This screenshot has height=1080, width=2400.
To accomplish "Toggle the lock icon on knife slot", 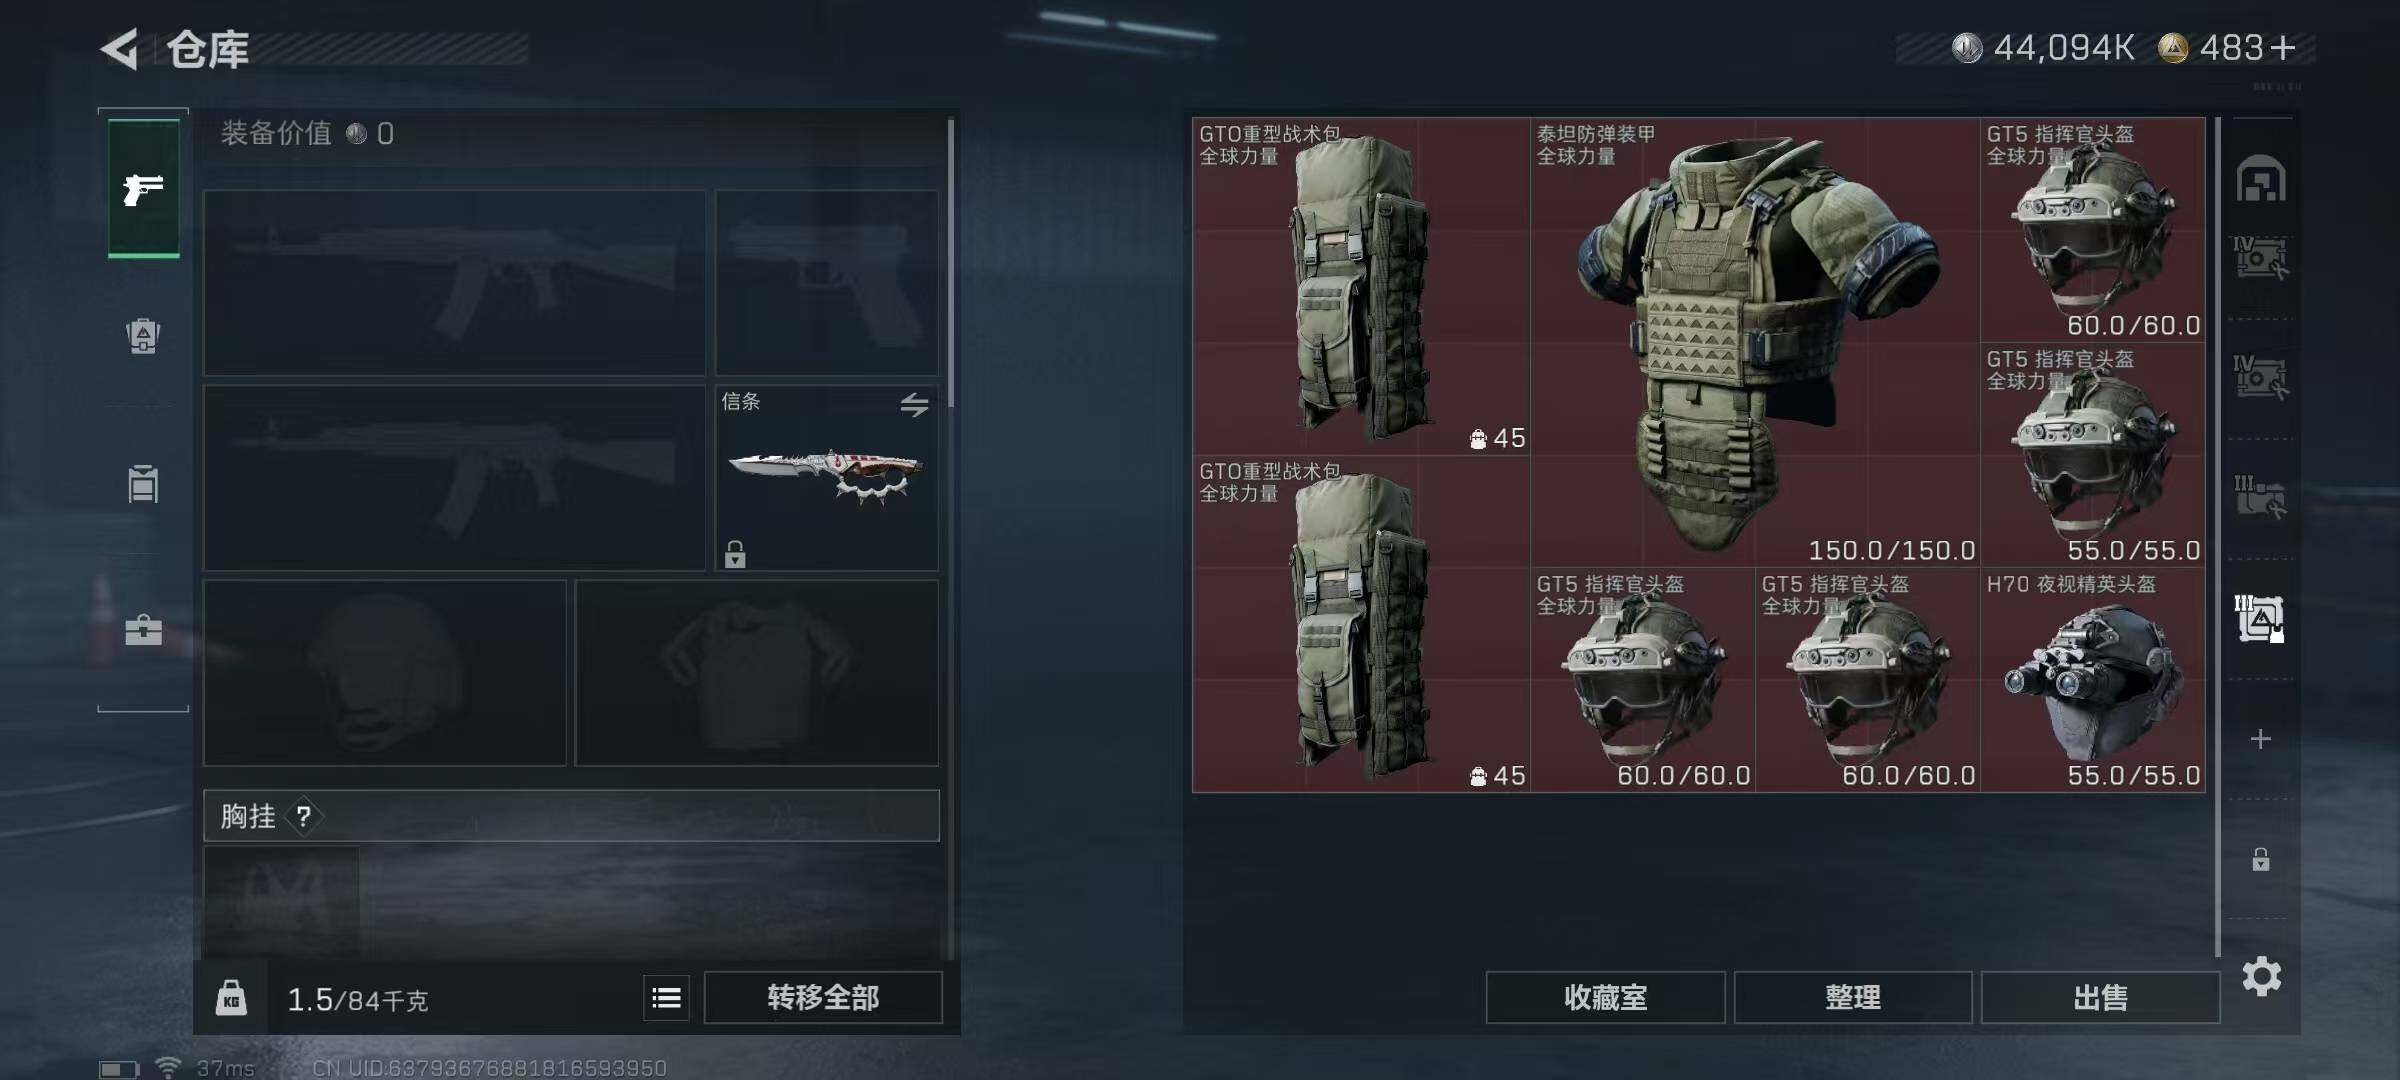I will pos(735,554).
